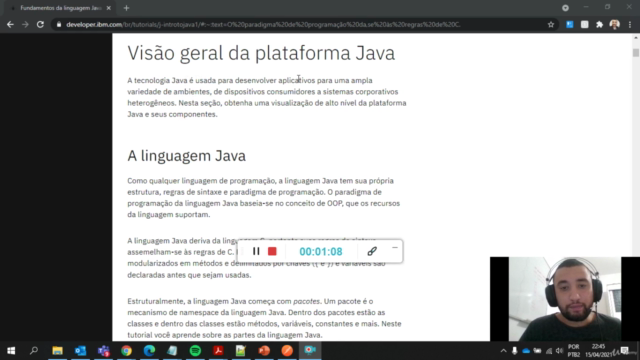This screenshot has height=360, width=640.
Task: Open the Extensions puzzle menu
Action: [x=599, y=24]
